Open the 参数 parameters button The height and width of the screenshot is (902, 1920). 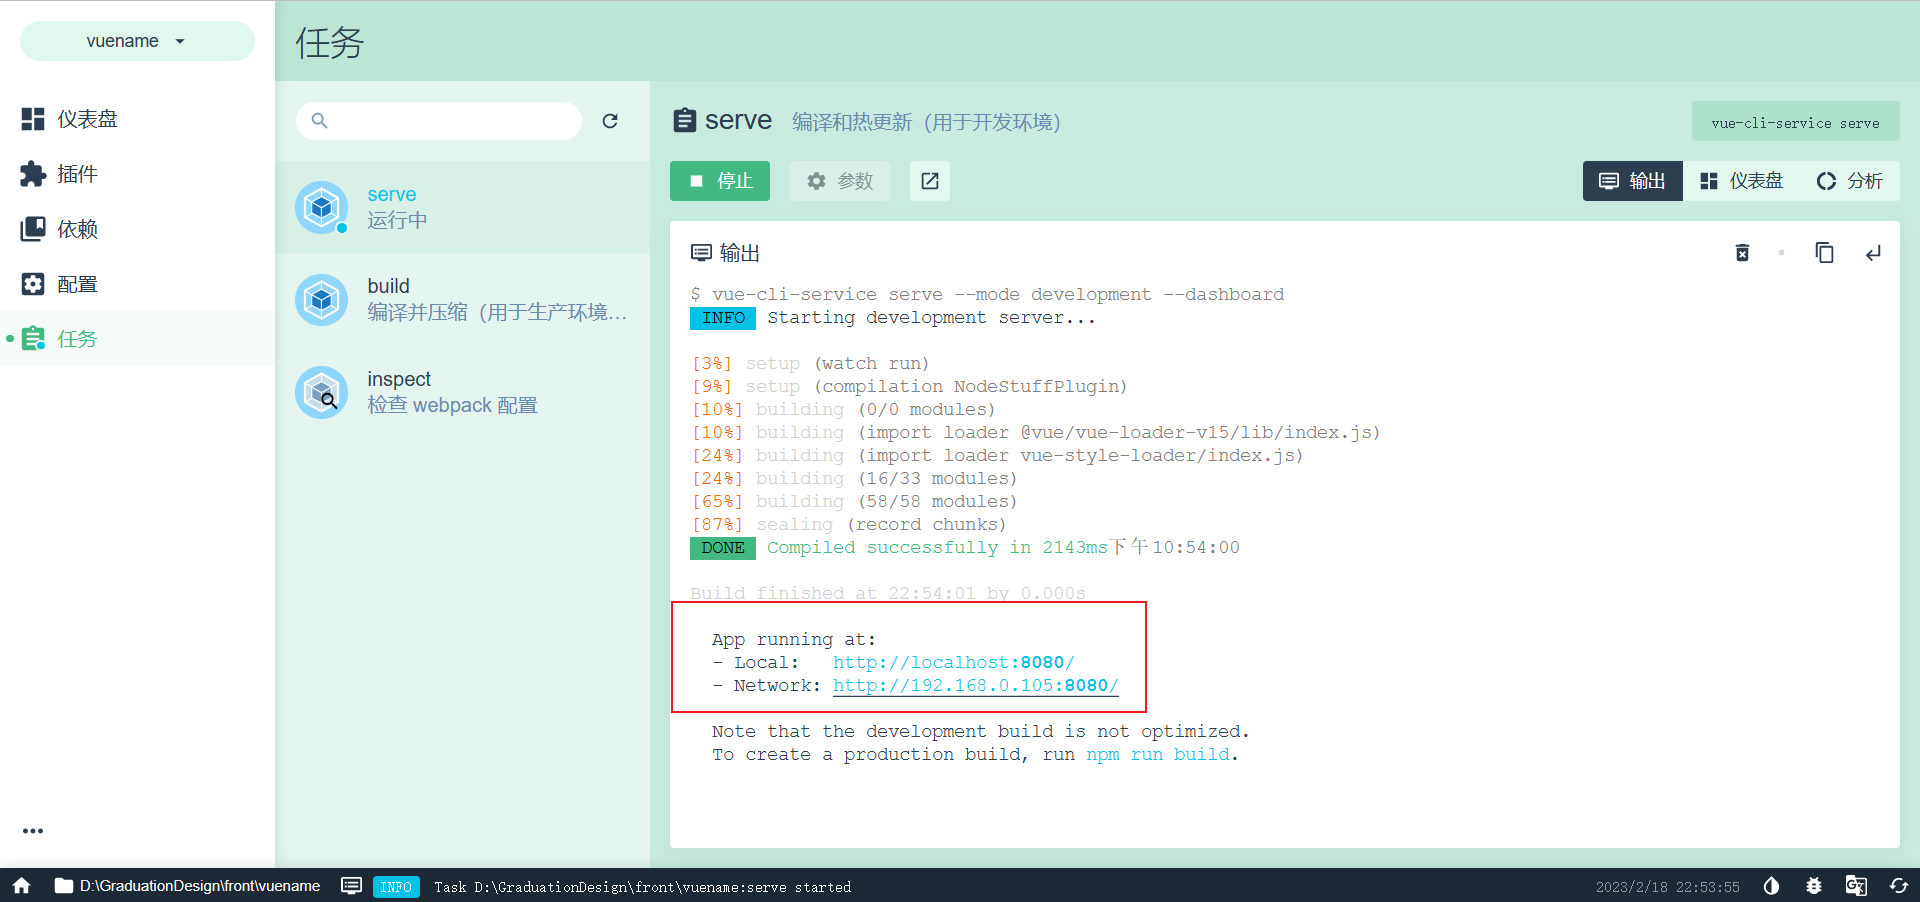[840, 181]
